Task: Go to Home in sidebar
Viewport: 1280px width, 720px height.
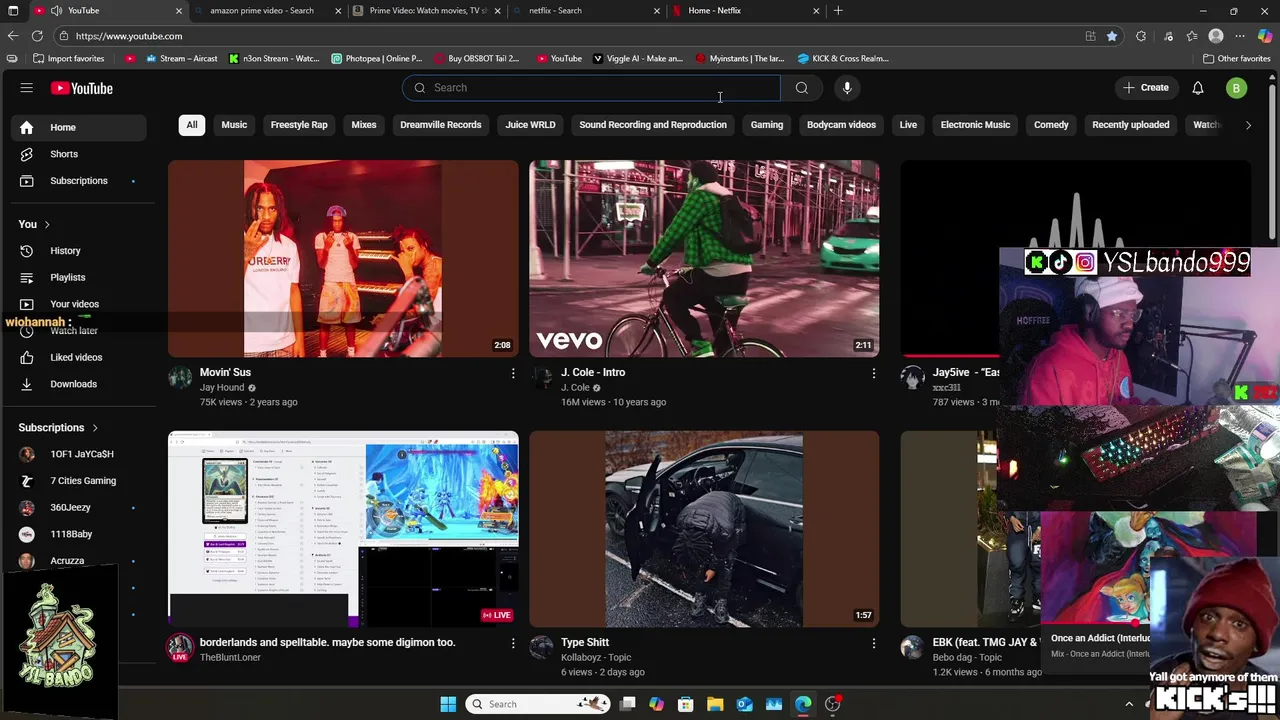Action: pos(78,127)
